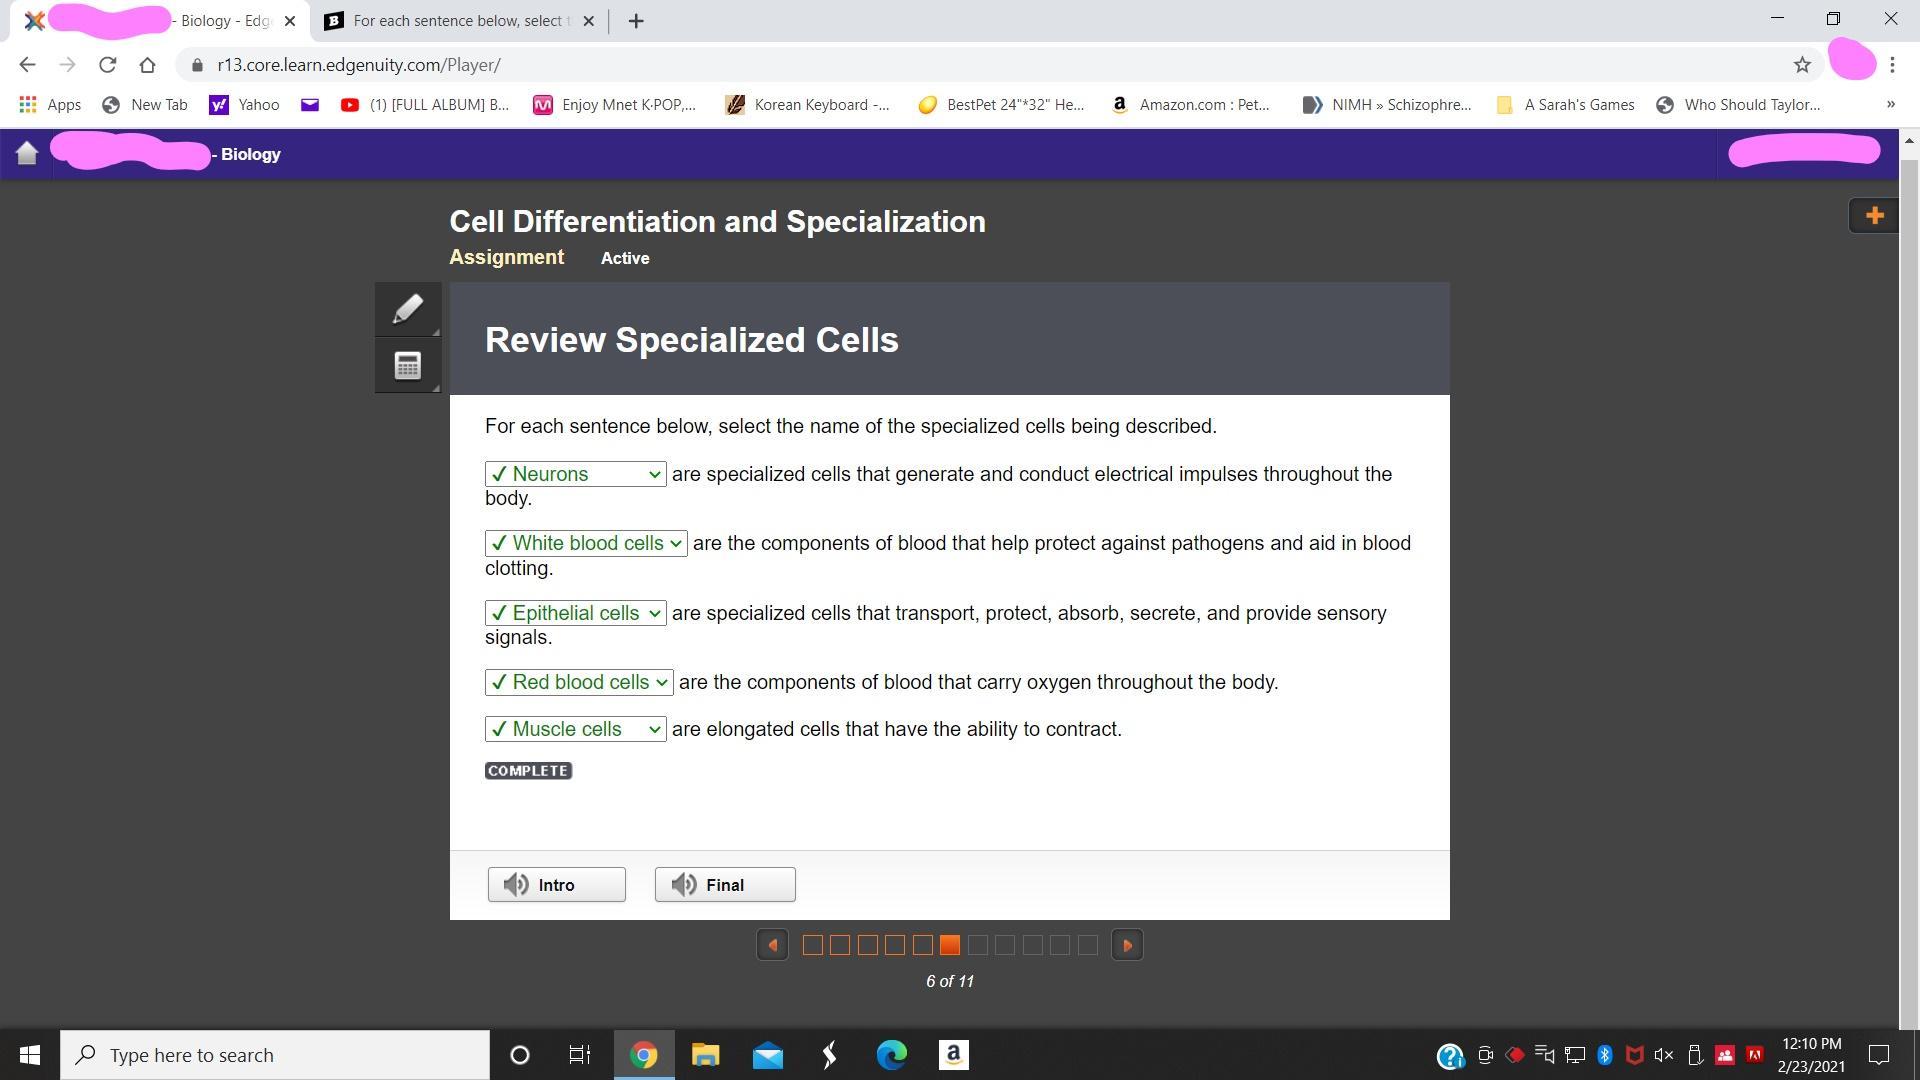1920x1080 pixels.
Task: Open File Explorer from taskbar
Action: 705,1055
